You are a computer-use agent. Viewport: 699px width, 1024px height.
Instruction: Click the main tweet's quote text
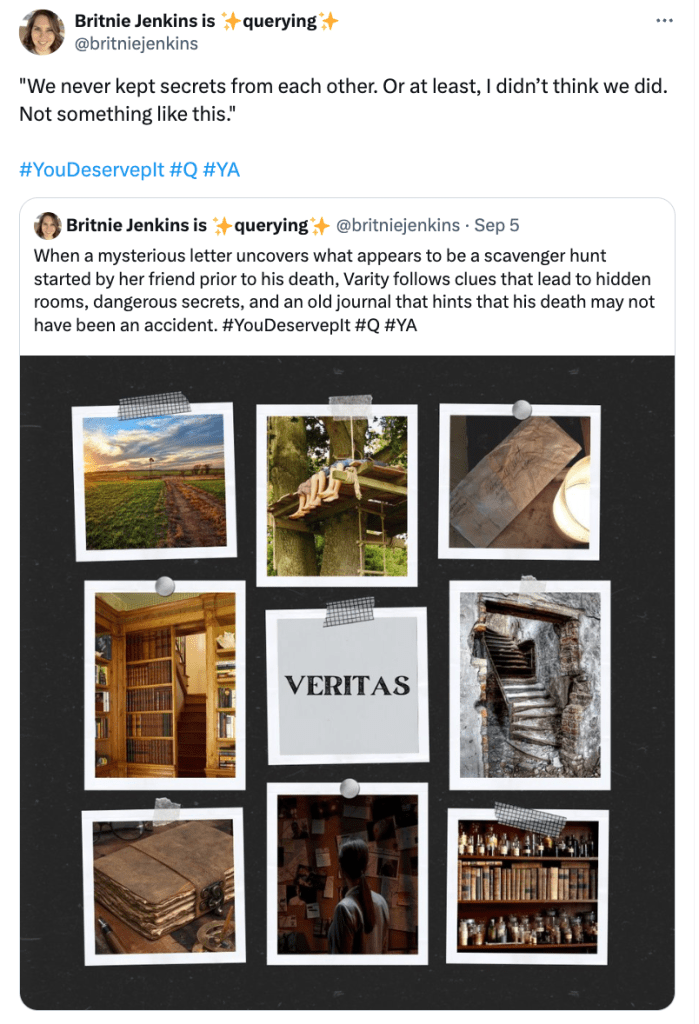[342, 100]
